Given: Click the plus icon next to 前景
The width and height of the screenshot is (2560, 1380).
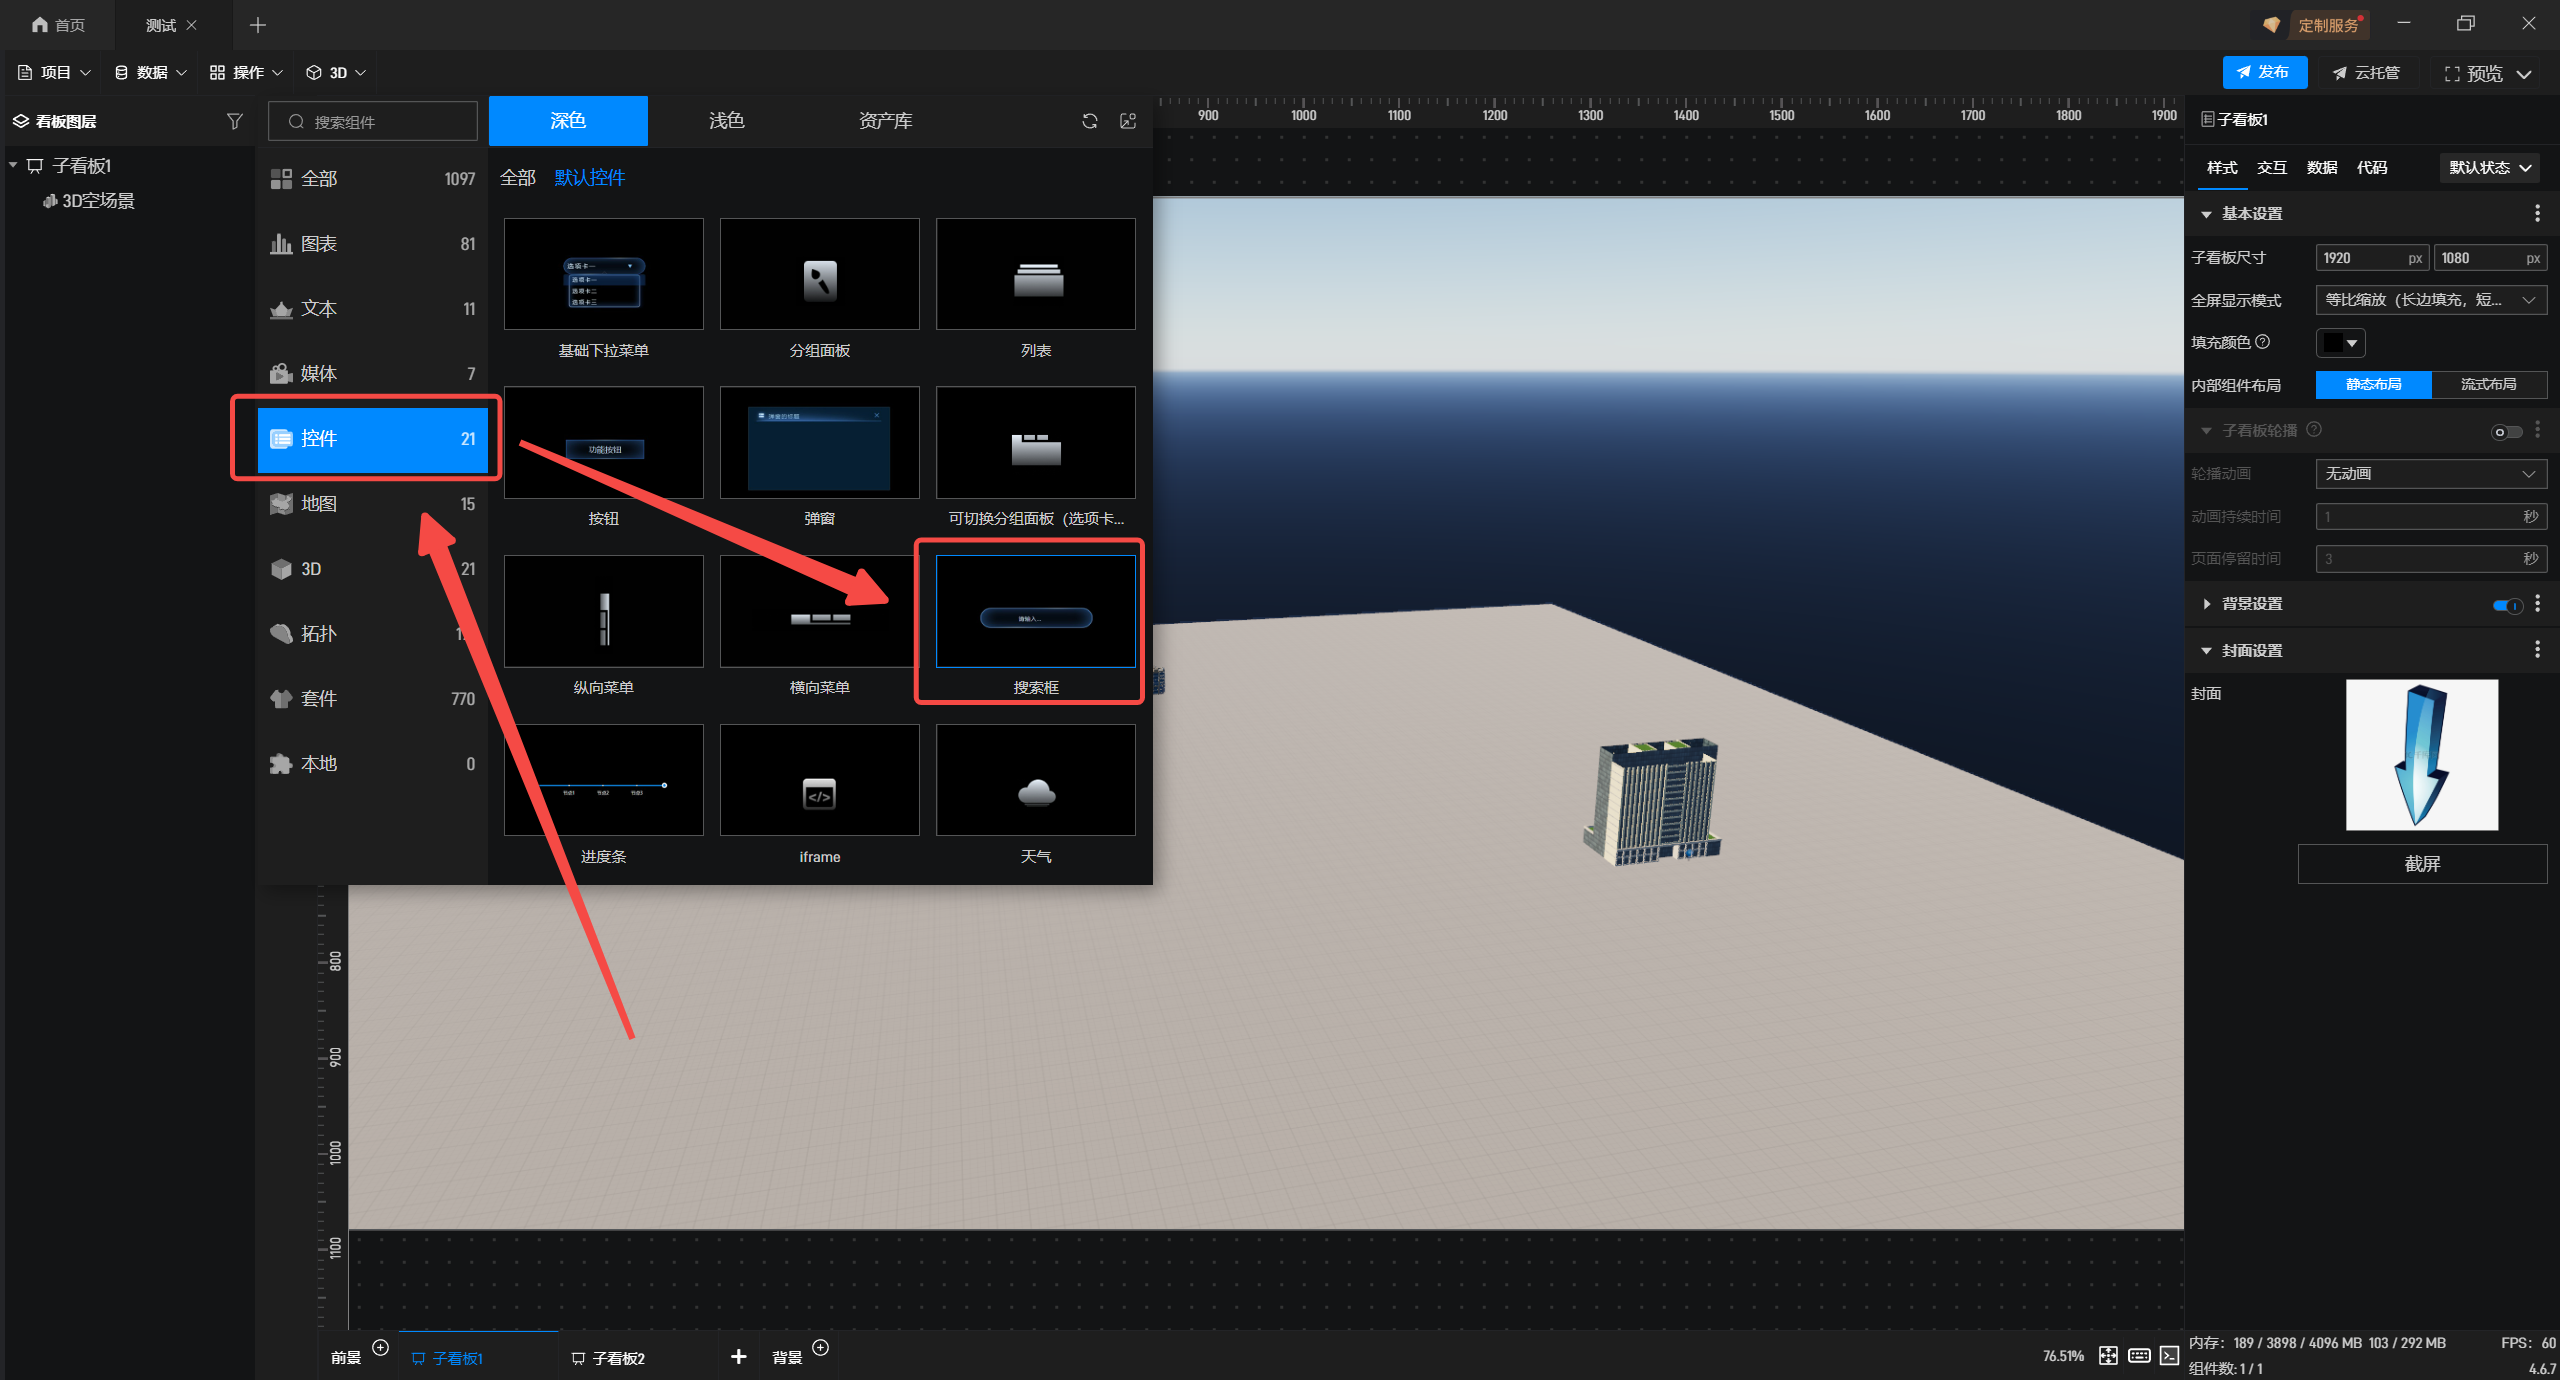Looking at the screenshot, I should [x=380, y=1347].
